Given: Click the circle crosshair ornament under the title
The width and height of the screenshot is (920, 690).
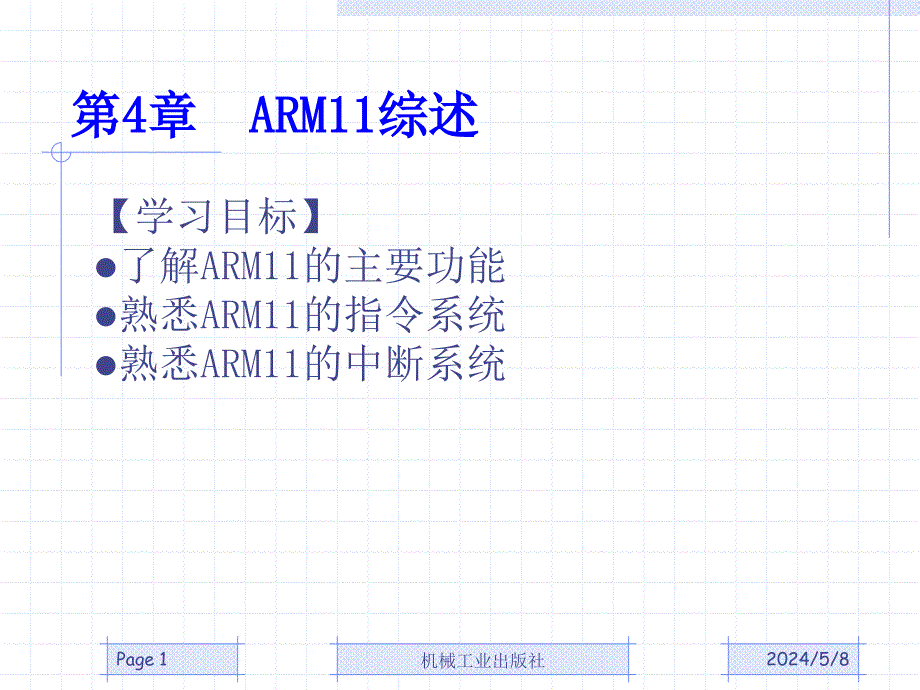Looking at the screenshot, I should [x=61, y=152].
